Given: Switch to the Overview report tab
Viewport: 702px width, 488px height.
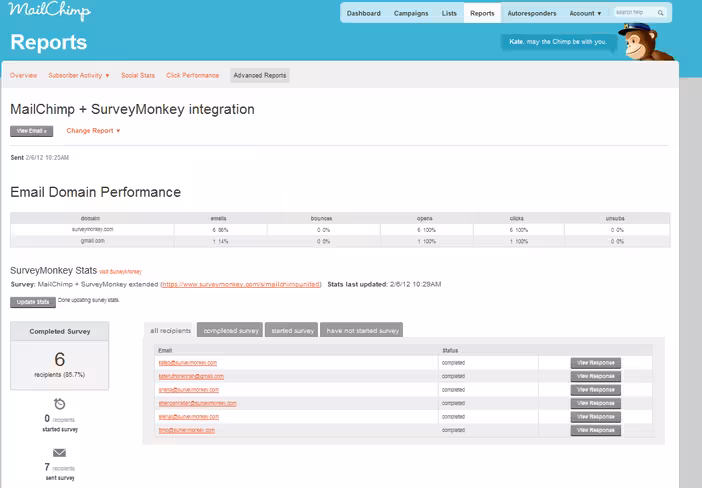Looking at the screenshot, I should 23,75.
